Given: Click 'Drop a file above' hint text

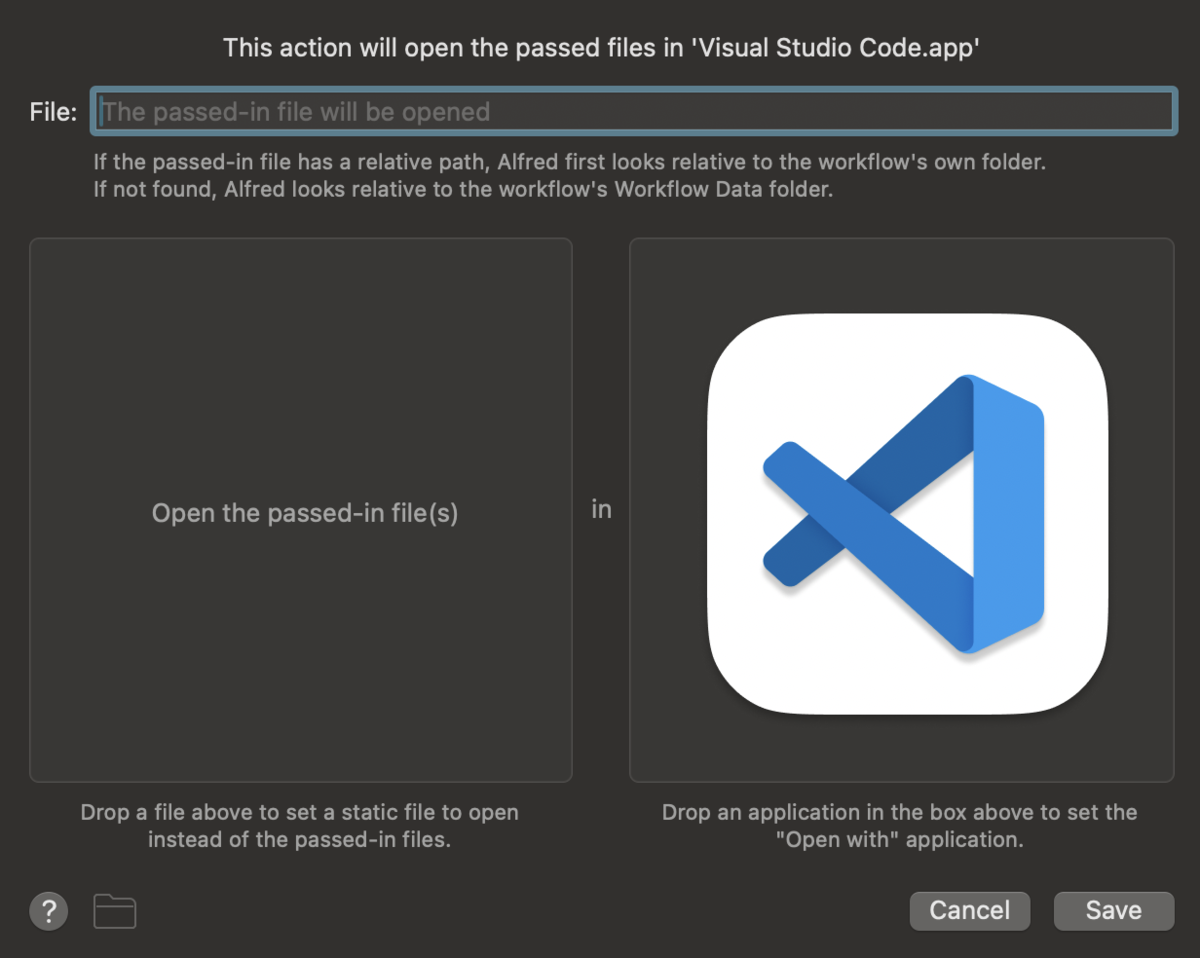Looking at the screenshot, I should tap(300, 826).
